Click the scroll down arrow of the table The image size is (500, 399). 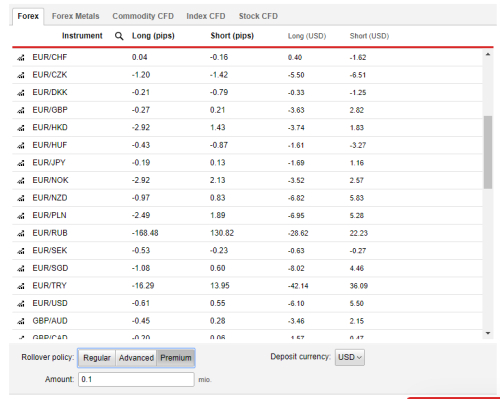[x=488, y=333]
